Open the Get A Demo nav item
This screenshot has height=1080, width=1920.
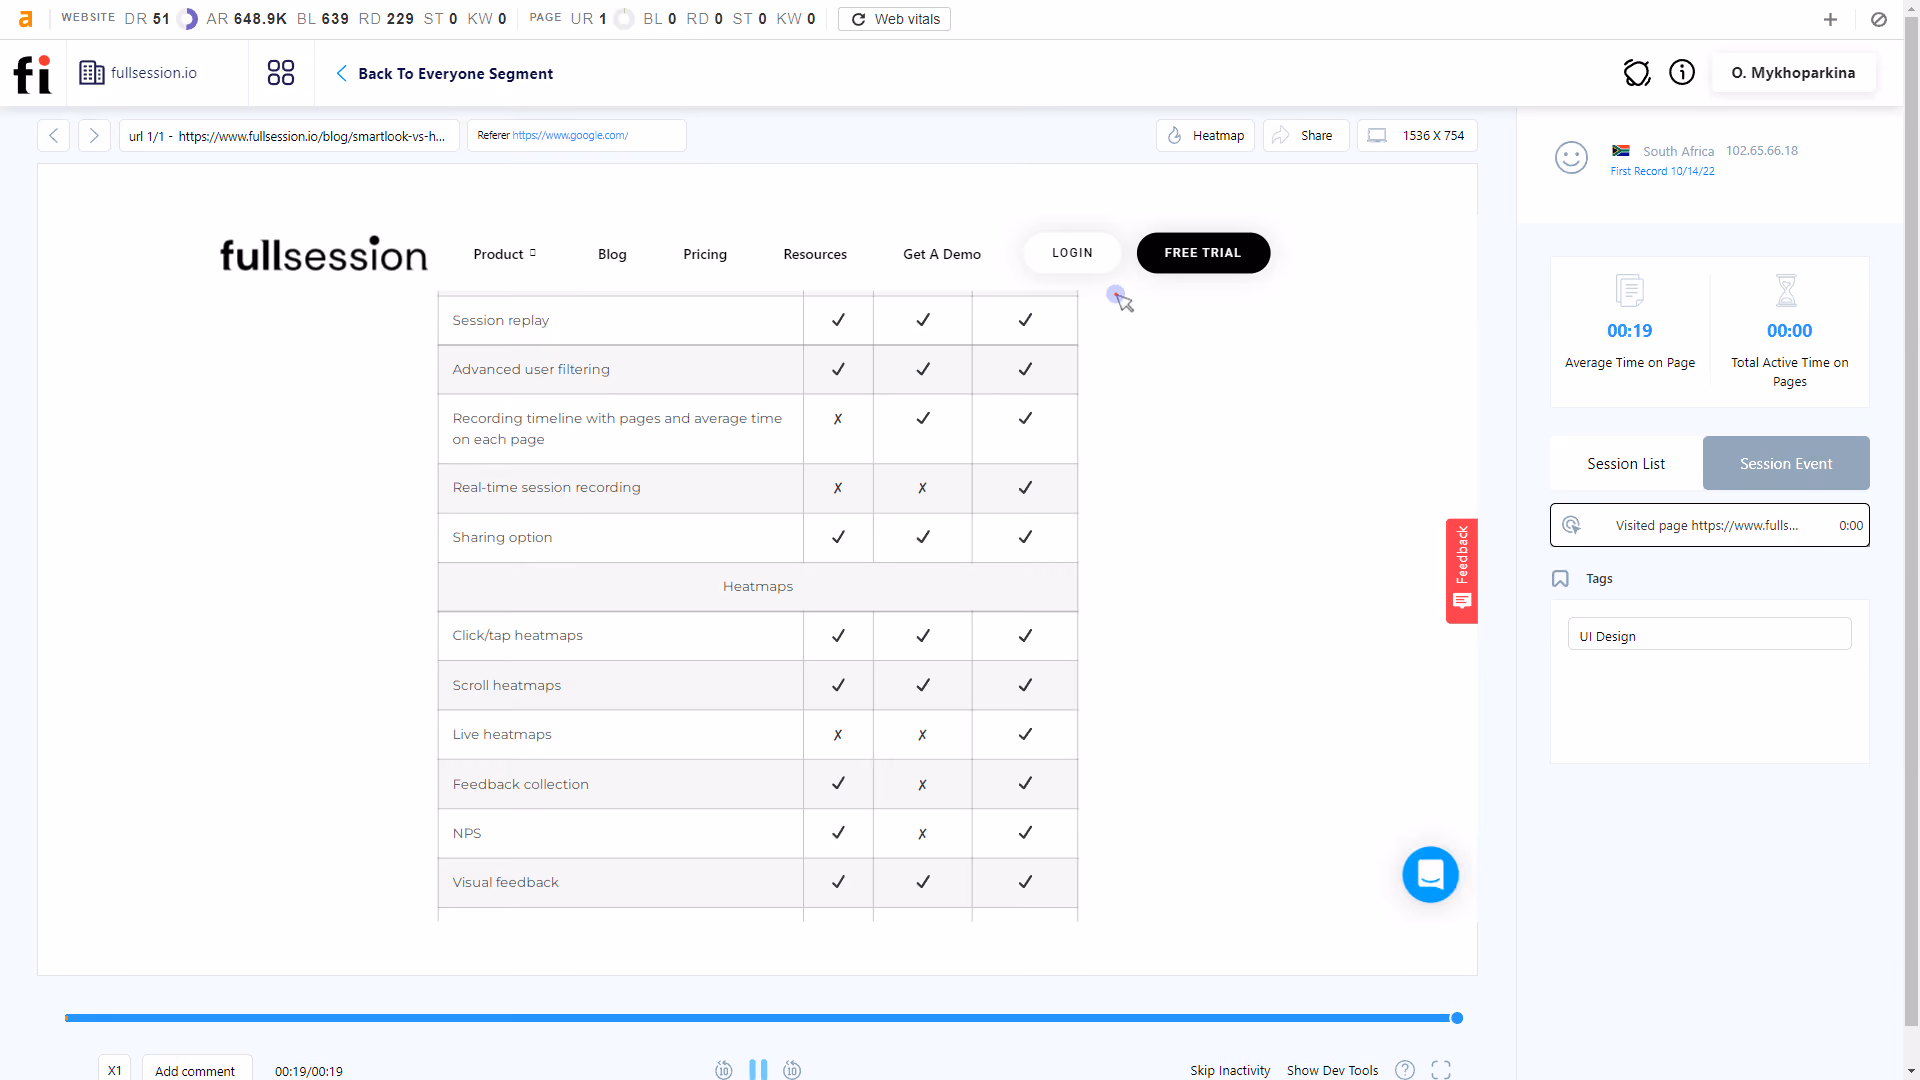(942, 254)
